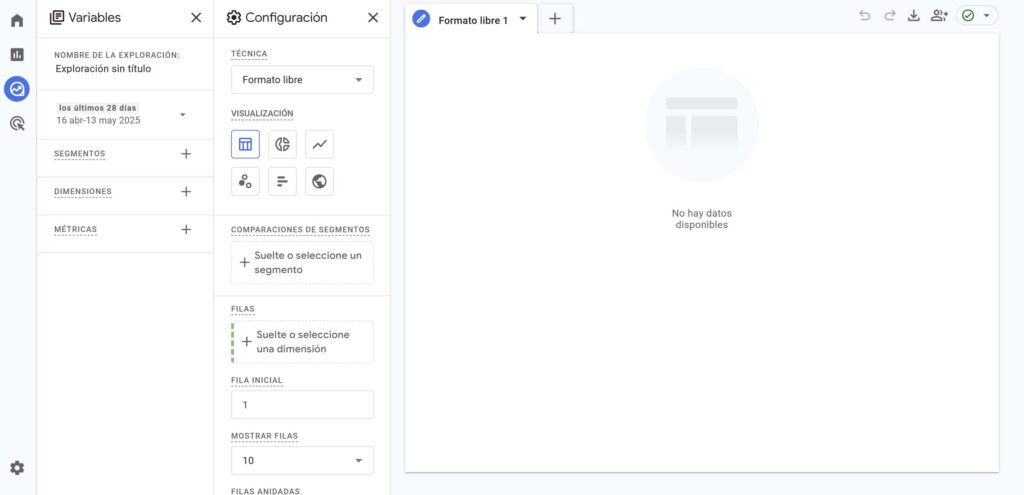Image resolution: width=1024 pixels, height=495 pixels.
Task: Open Reports icon in left sidebar
Action: (17, 55)
